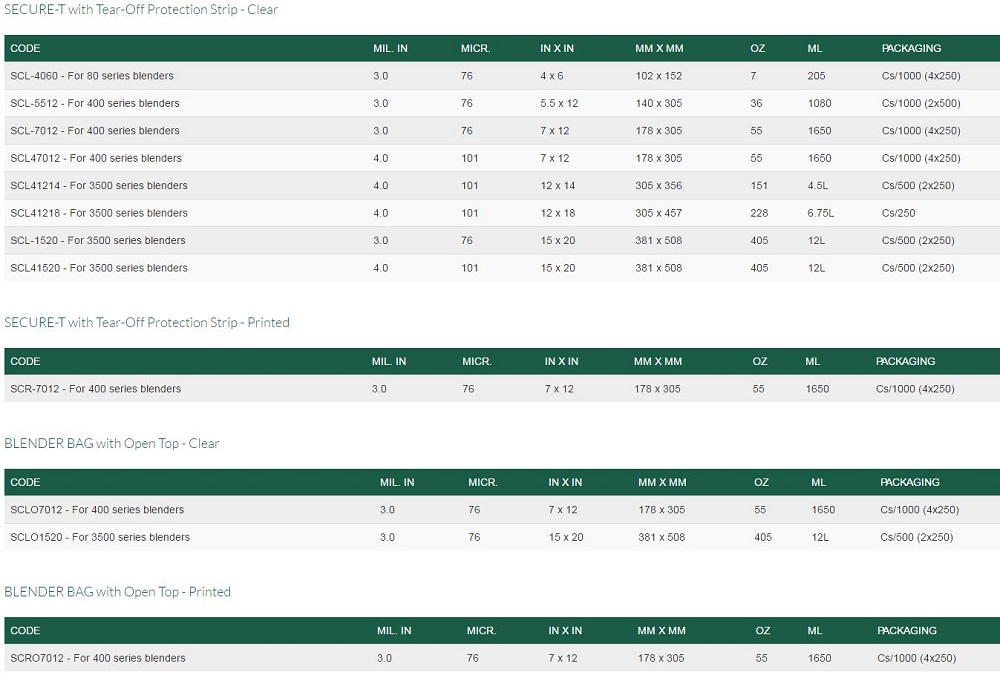The image size is (1000, 675).
Task: Select "SCL41520 - For 3500 series blenders" code
Action: tap(99, 268)
